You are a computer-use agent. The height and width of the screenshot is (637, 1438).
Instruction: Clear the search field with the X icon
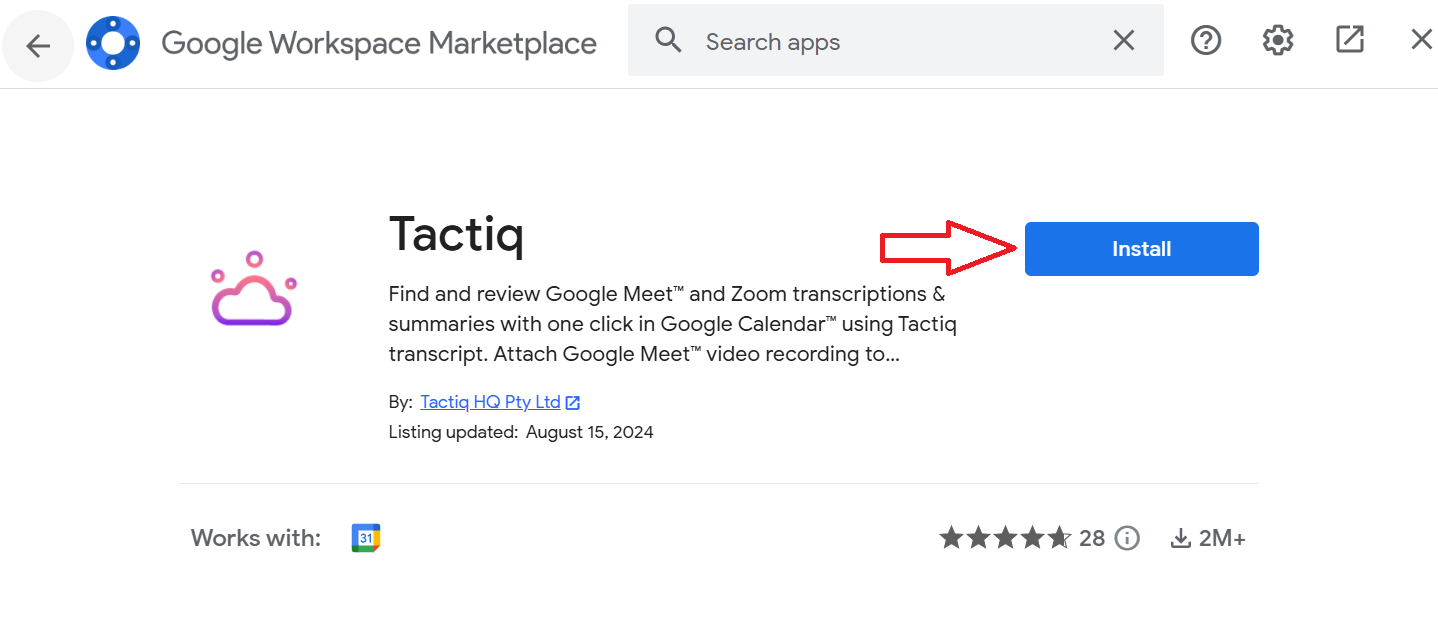[1123, 40]
